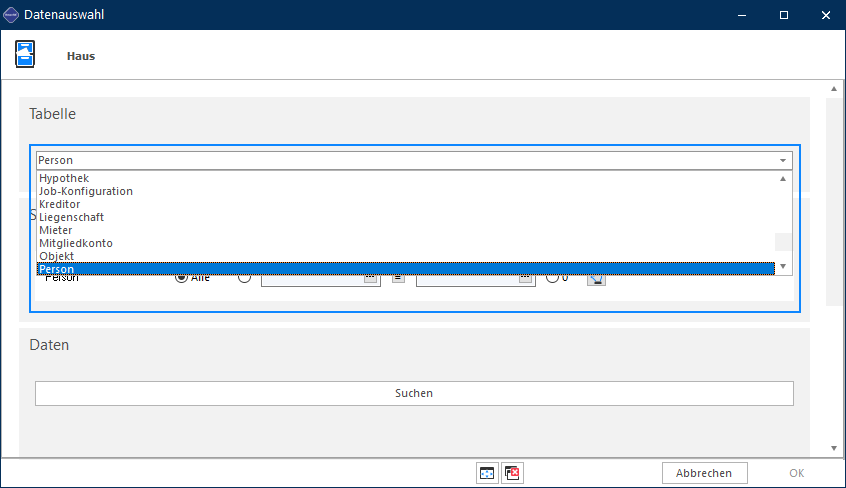Choose Hypothek from the table list
This screenshot has height=488, width=846.
tap(406, 178)
